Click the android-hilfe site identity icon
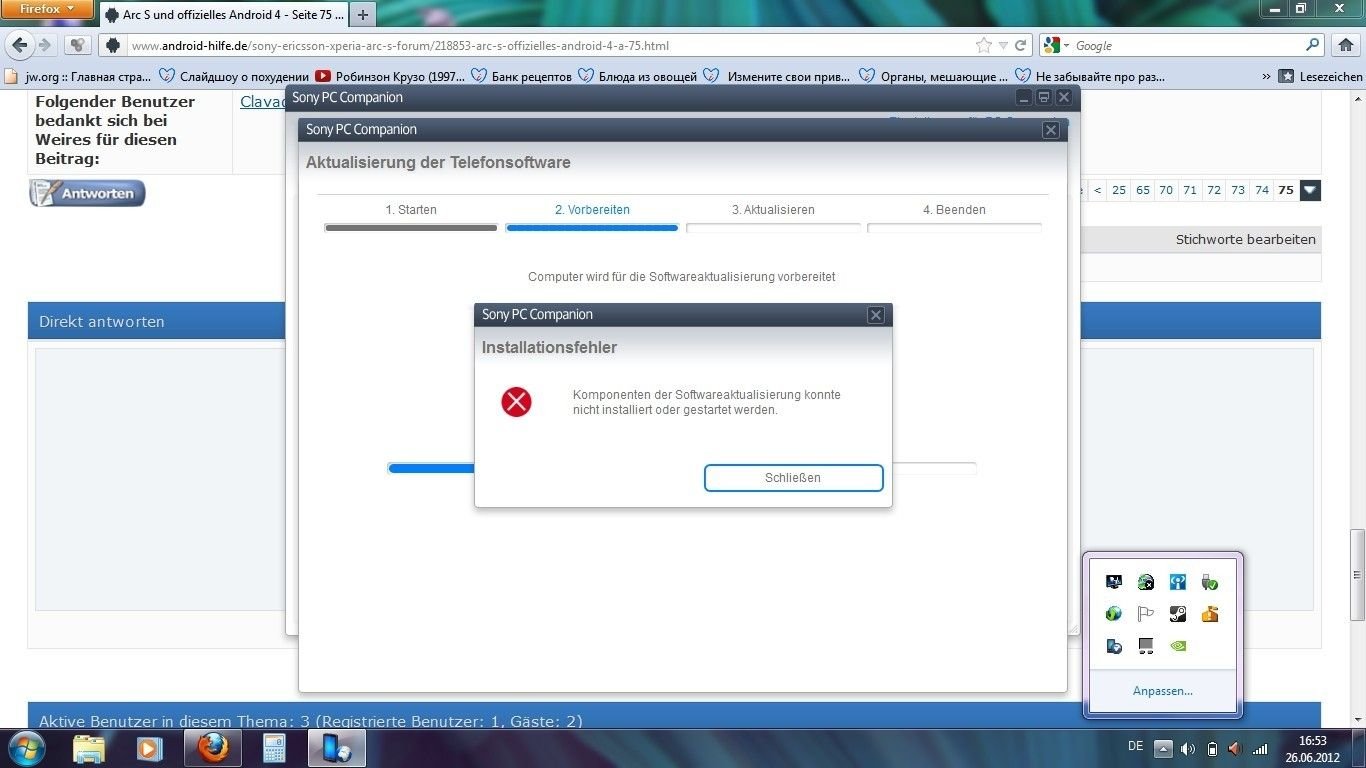The width and height of the screenshot is (1366, 768). pos(113,46)
